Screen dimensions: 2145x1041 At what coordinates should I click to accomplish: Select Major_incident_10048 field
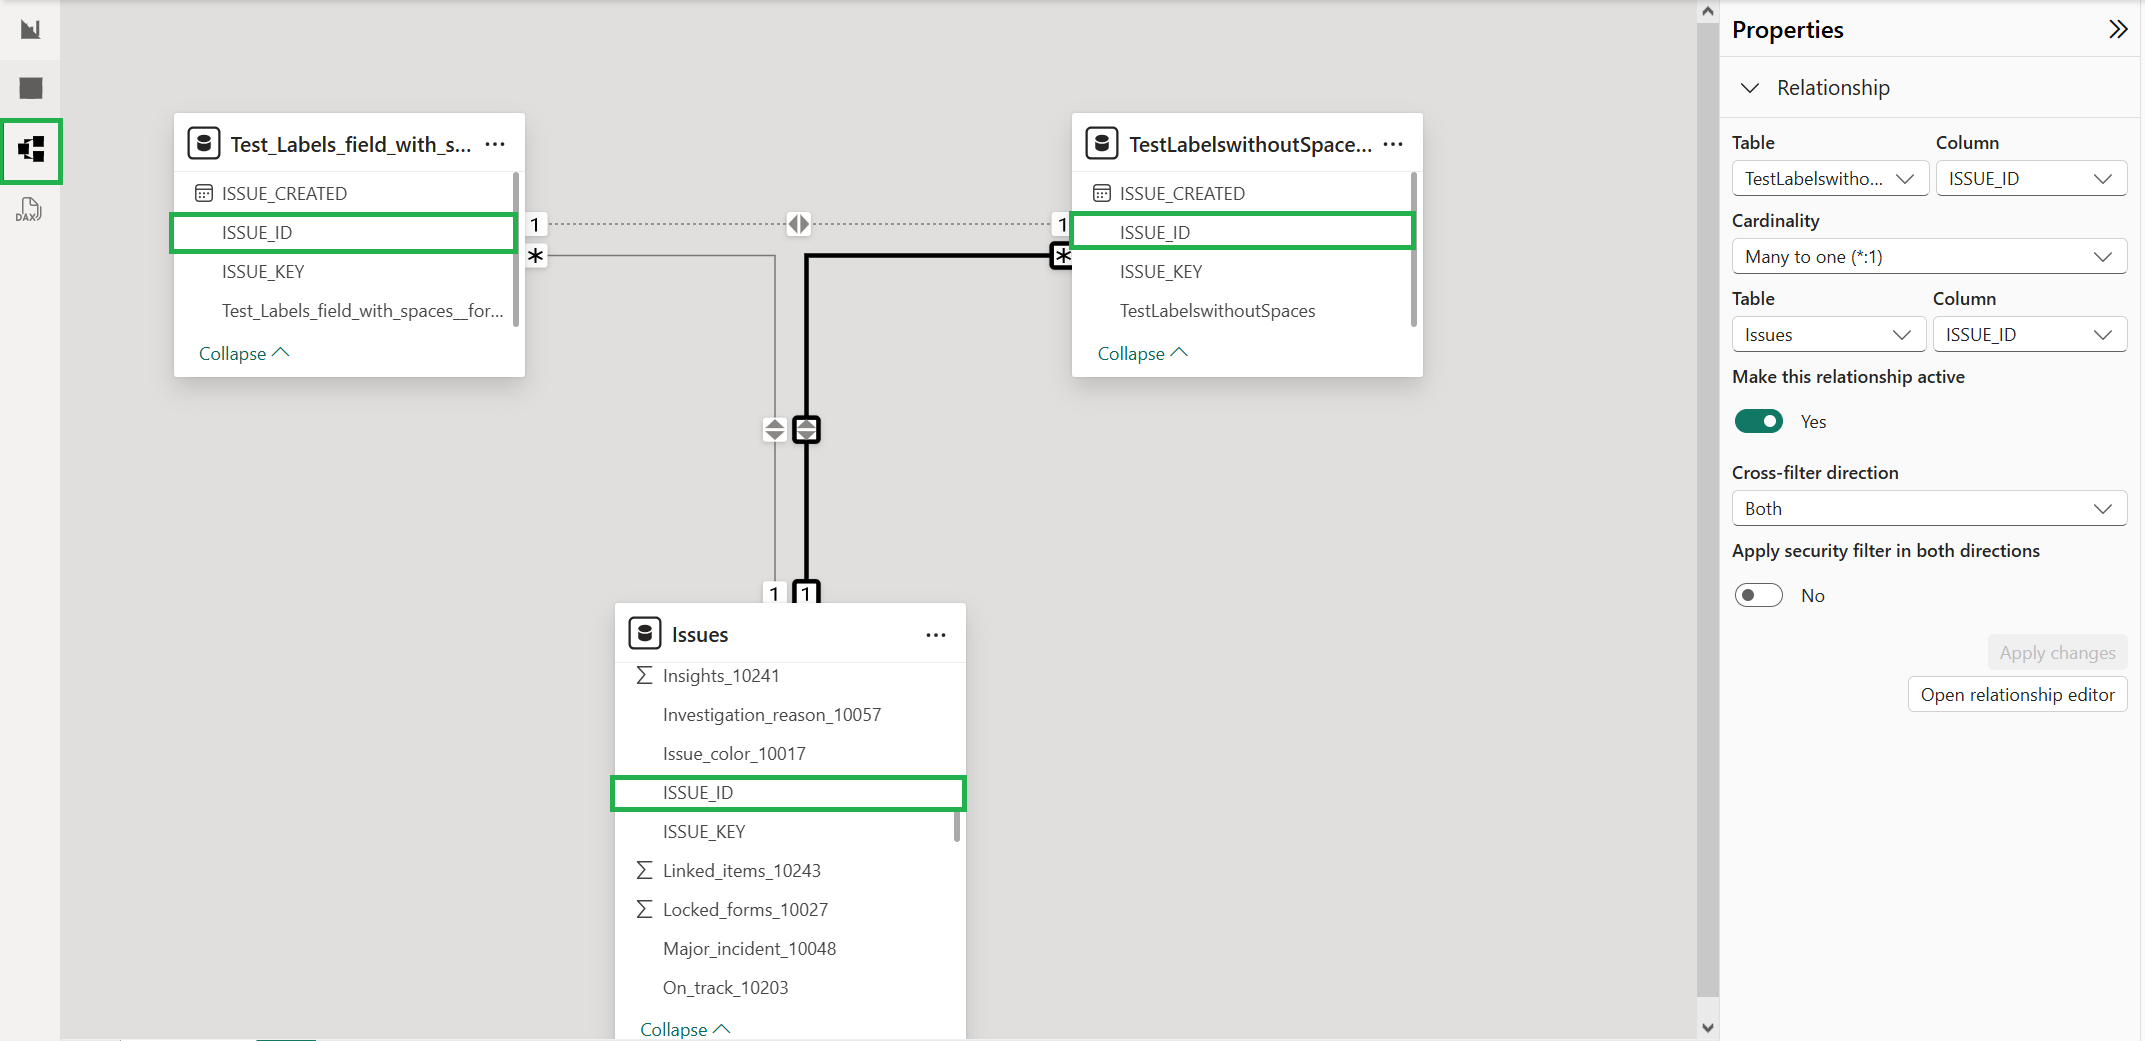tap(784, 949)
